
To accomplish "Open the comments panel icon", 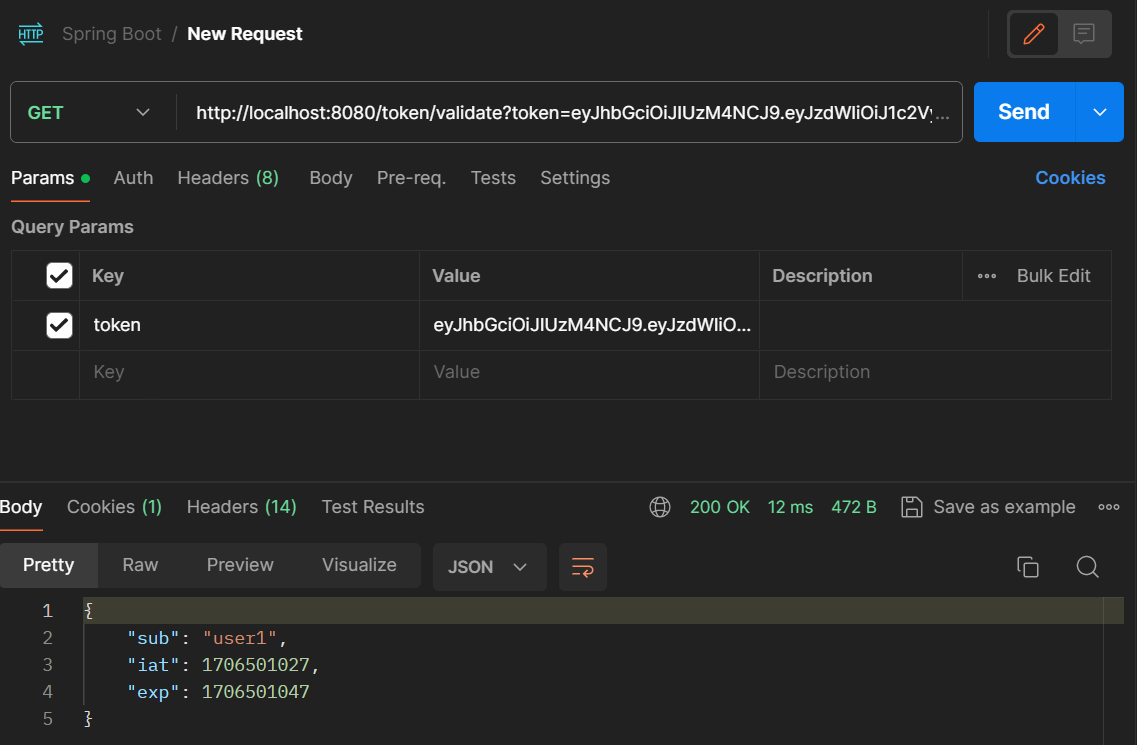I will pyautogui.click(x=1083, y=34).
